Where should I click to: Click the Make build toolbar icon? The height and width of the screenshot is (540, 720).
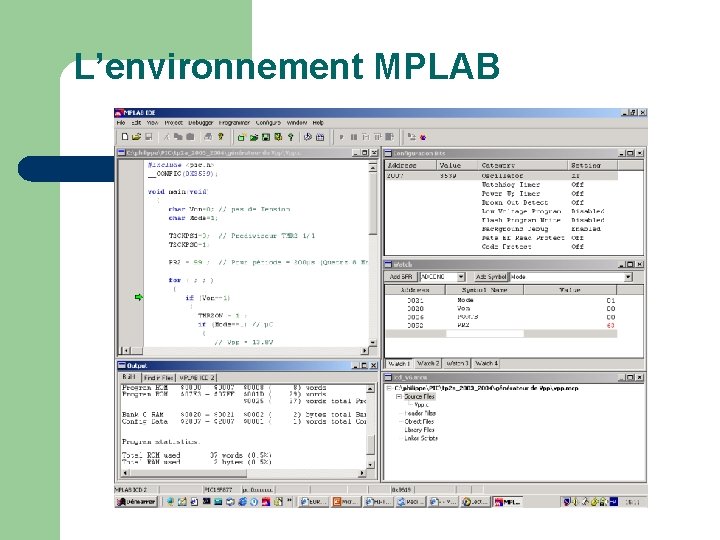coord(308,137)
